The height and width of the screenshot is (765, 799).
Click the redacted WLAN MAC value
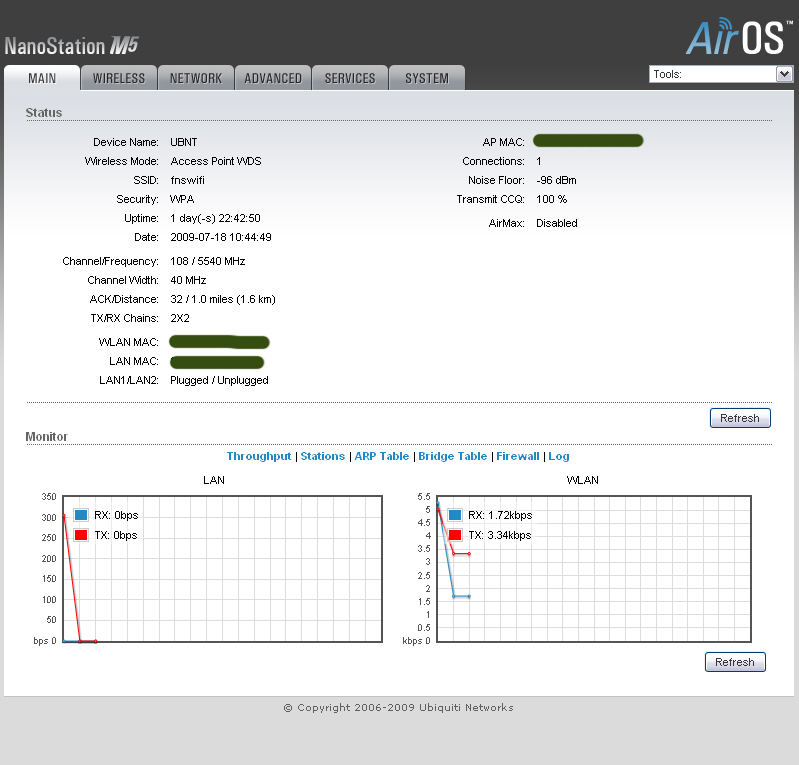tap(219, 342)
